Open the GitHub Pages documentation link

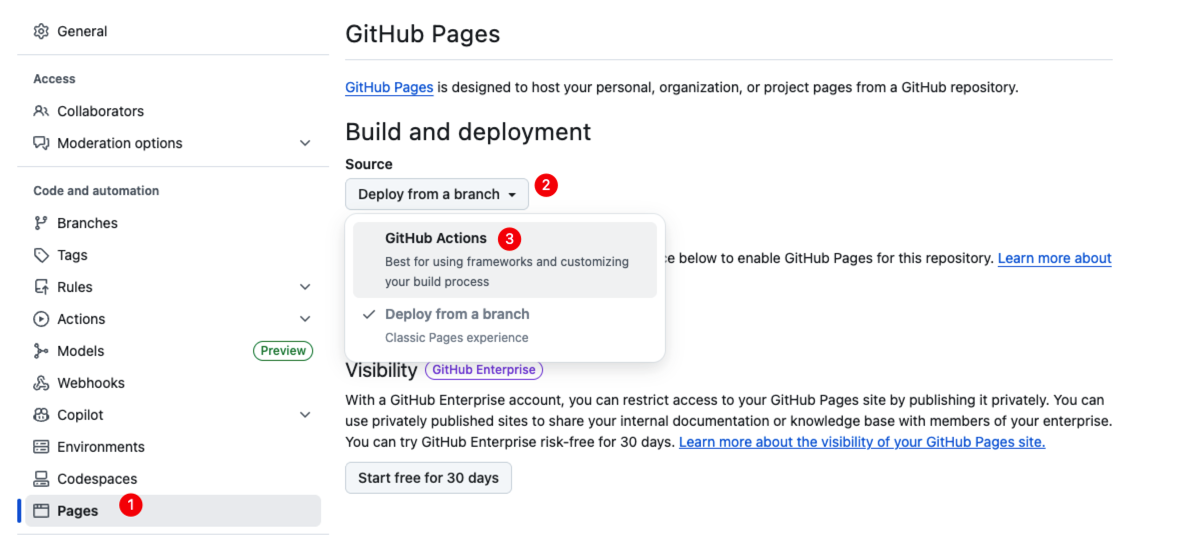click(x=389, y=87)
